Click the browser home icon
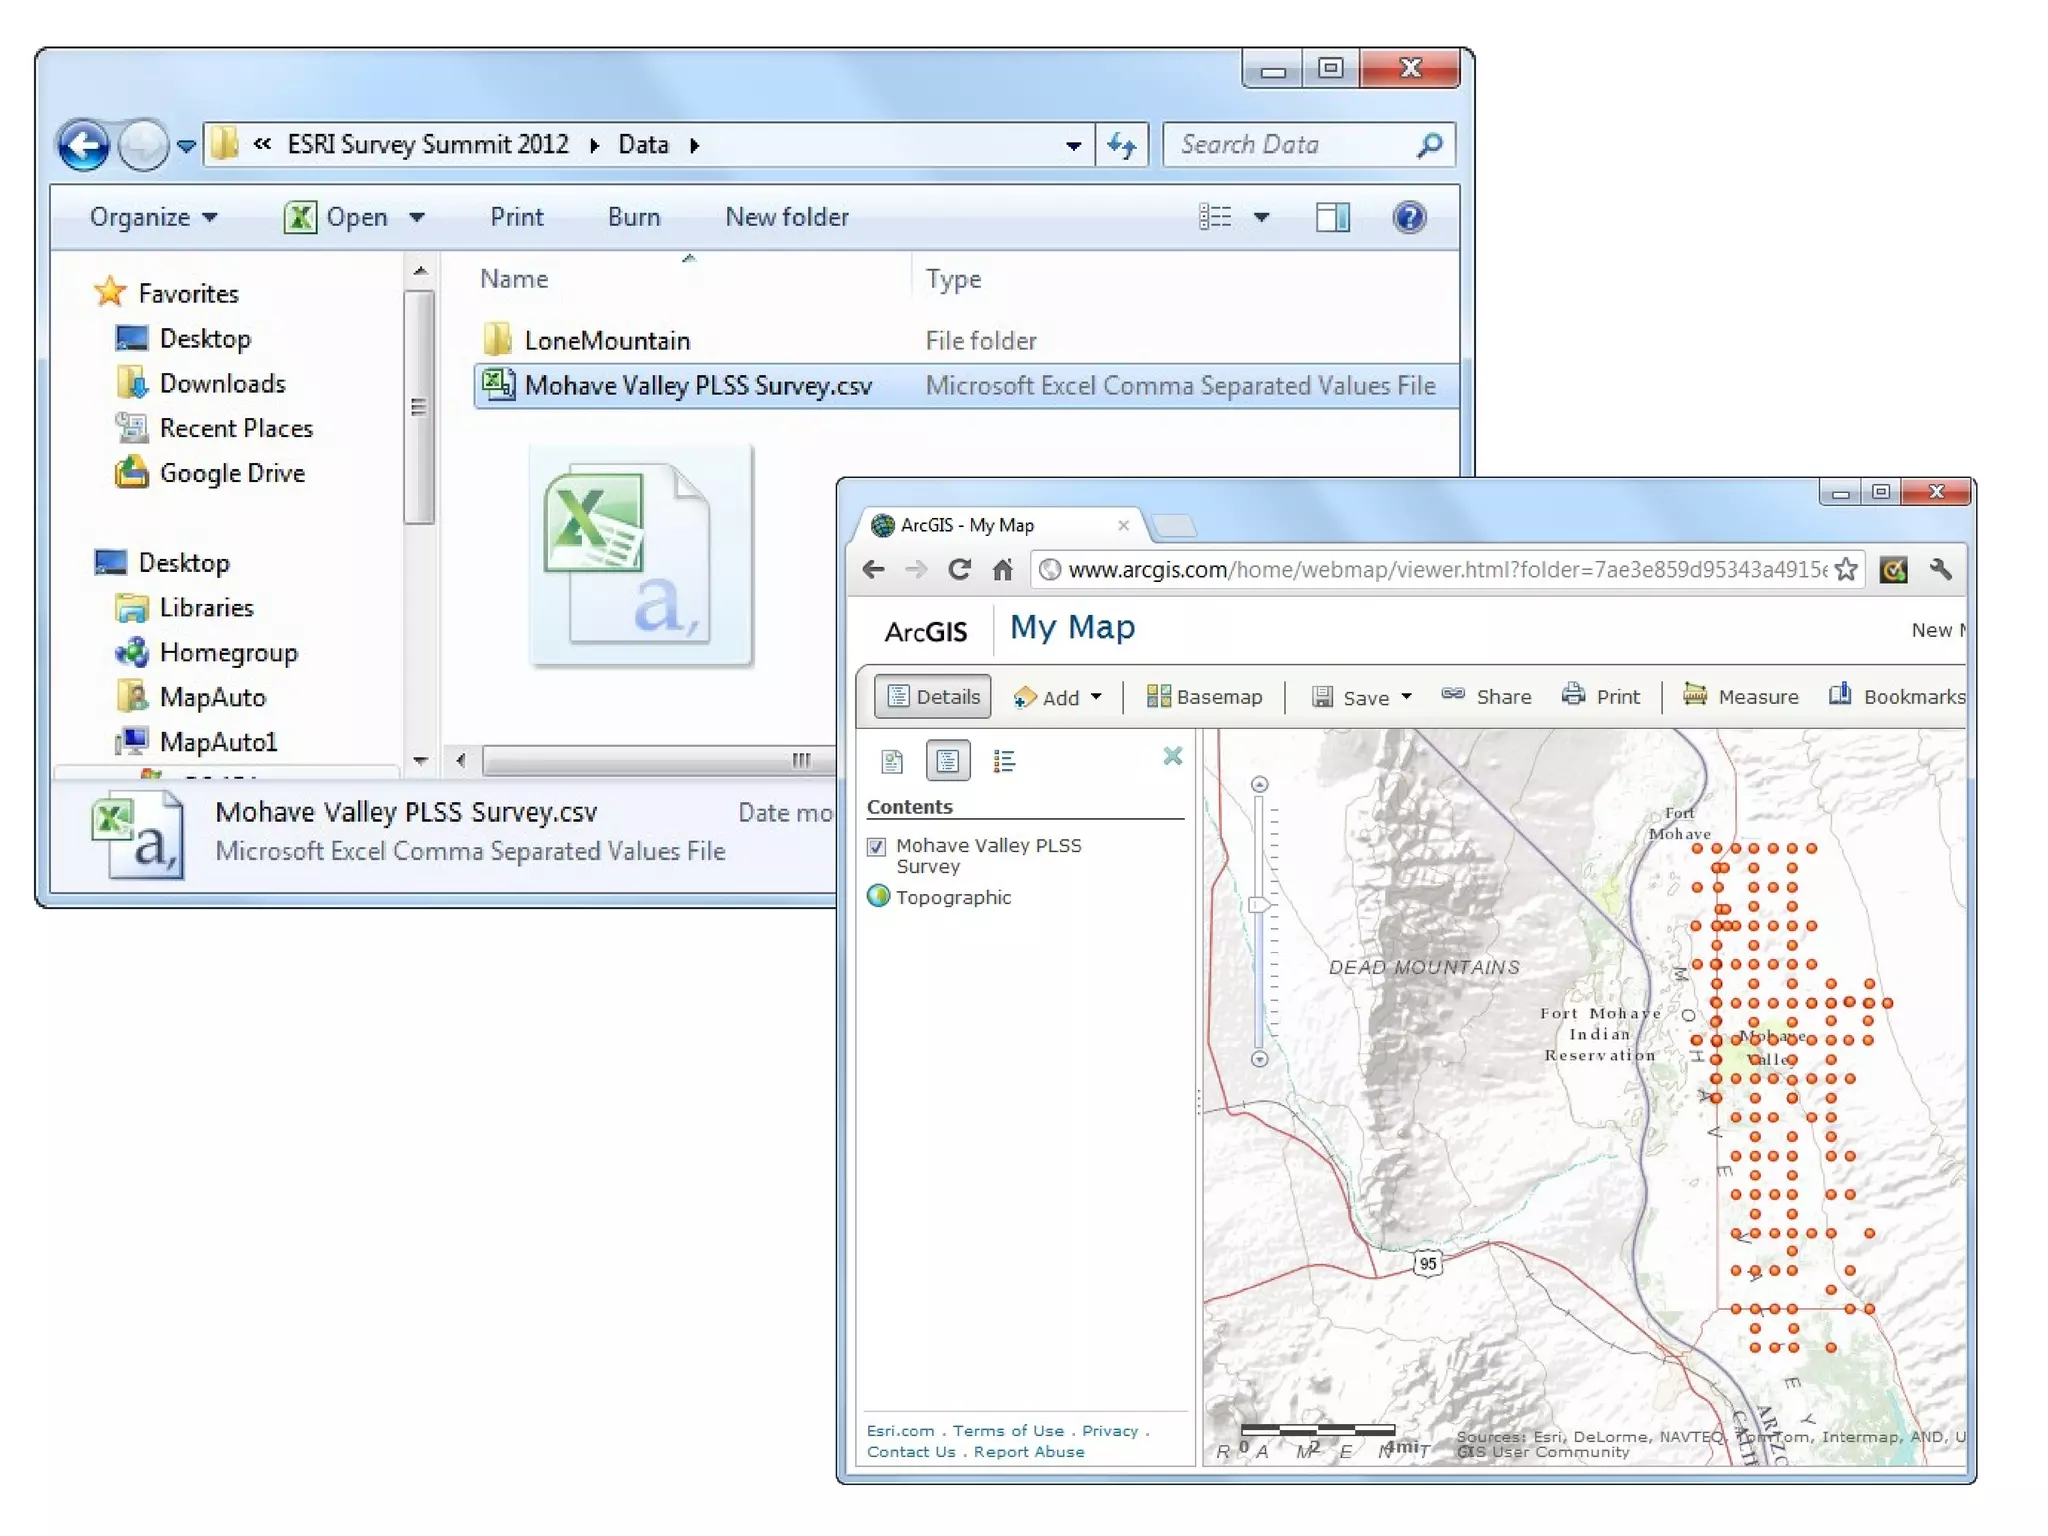The width and height of the screenshot is (2048, 1536). pyautogui.click(x=1002, y=570)
